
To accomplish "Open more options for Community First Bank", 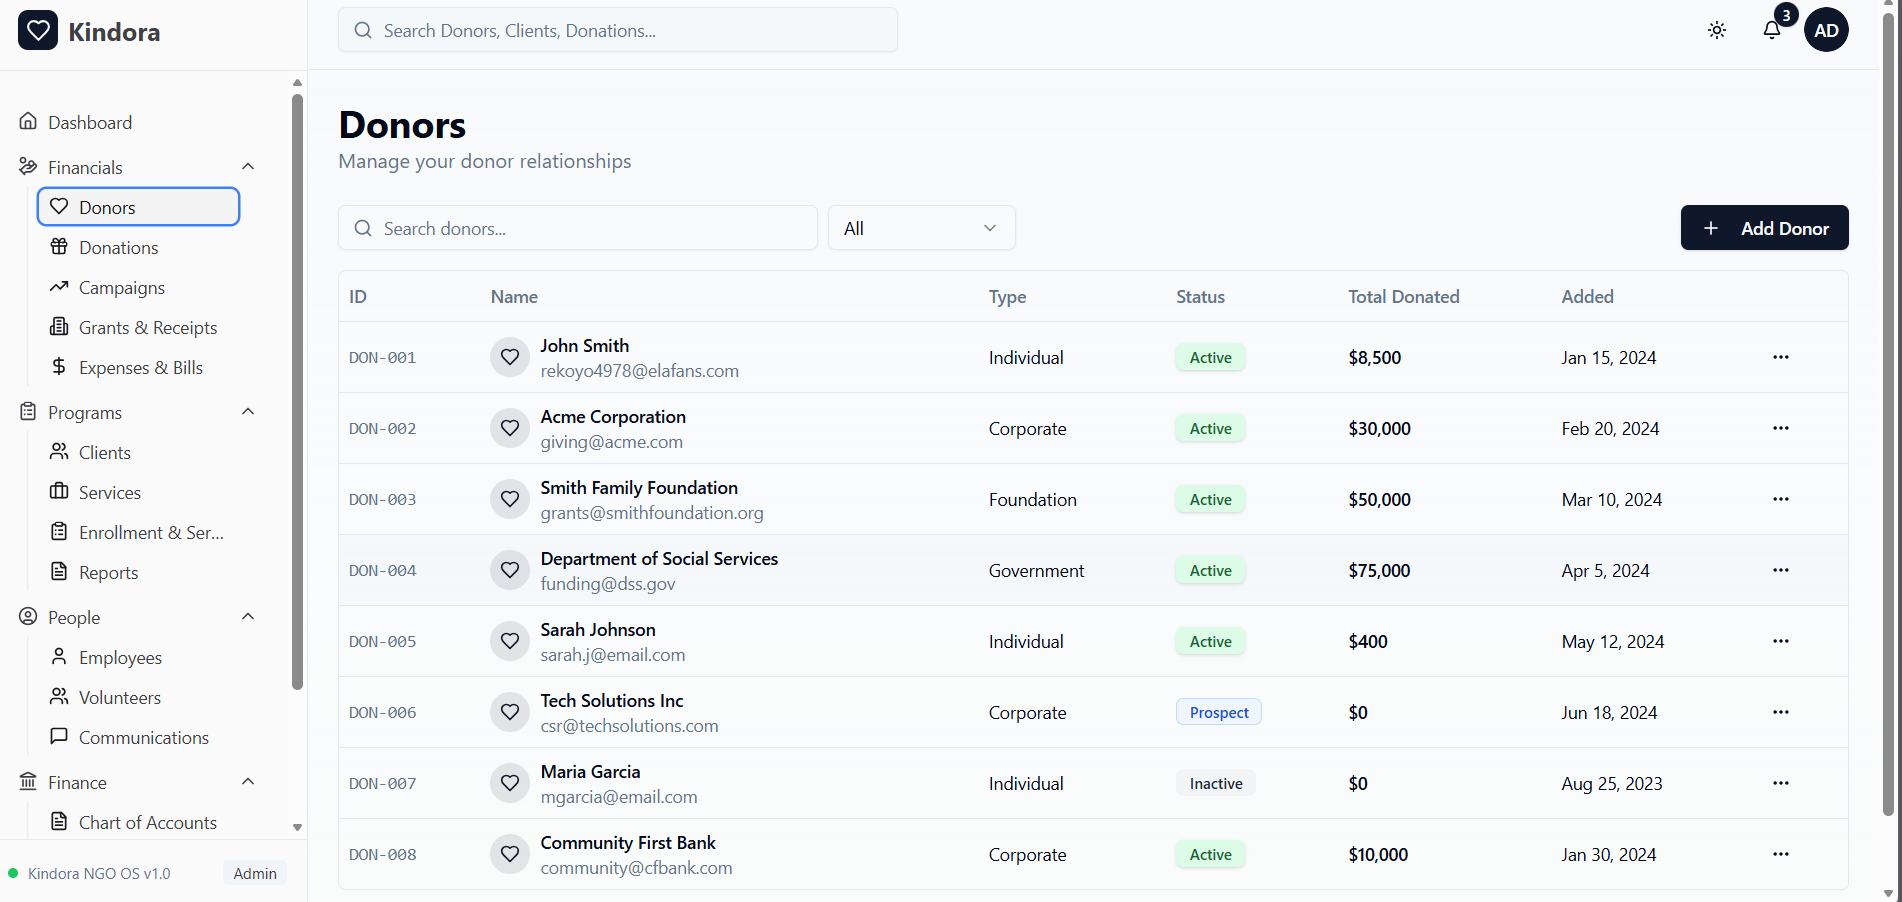I will [1780, 854].
